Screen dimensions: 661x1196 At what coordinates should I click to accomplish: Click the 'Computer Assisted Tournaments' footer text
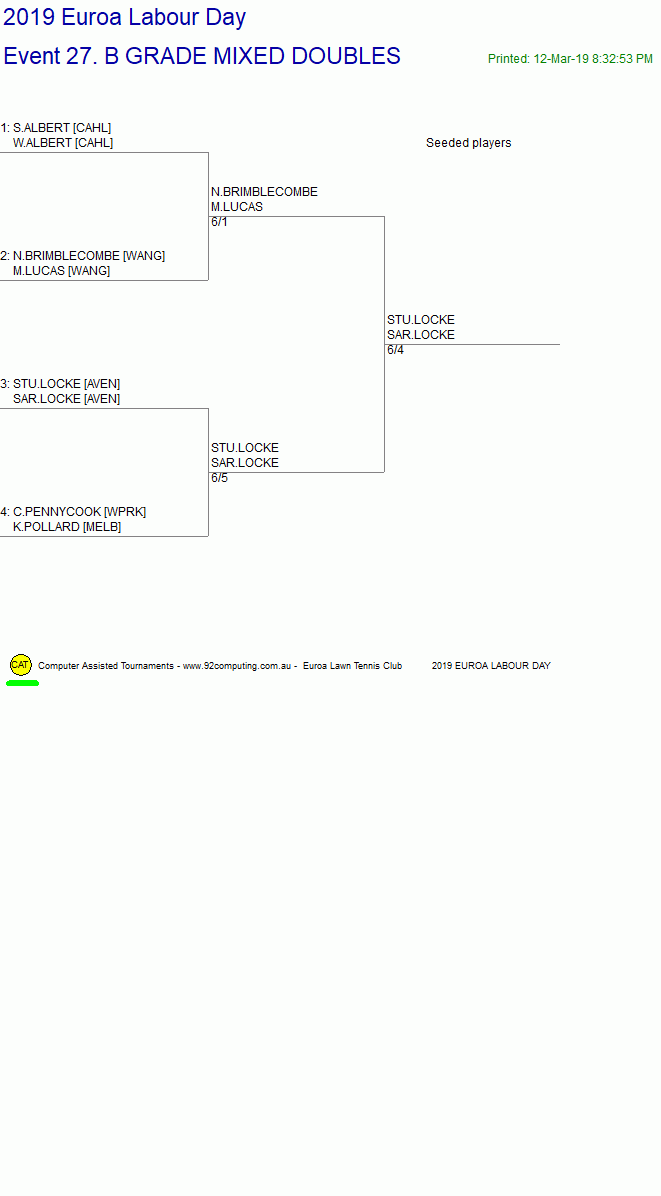click(x=106, y=666)
